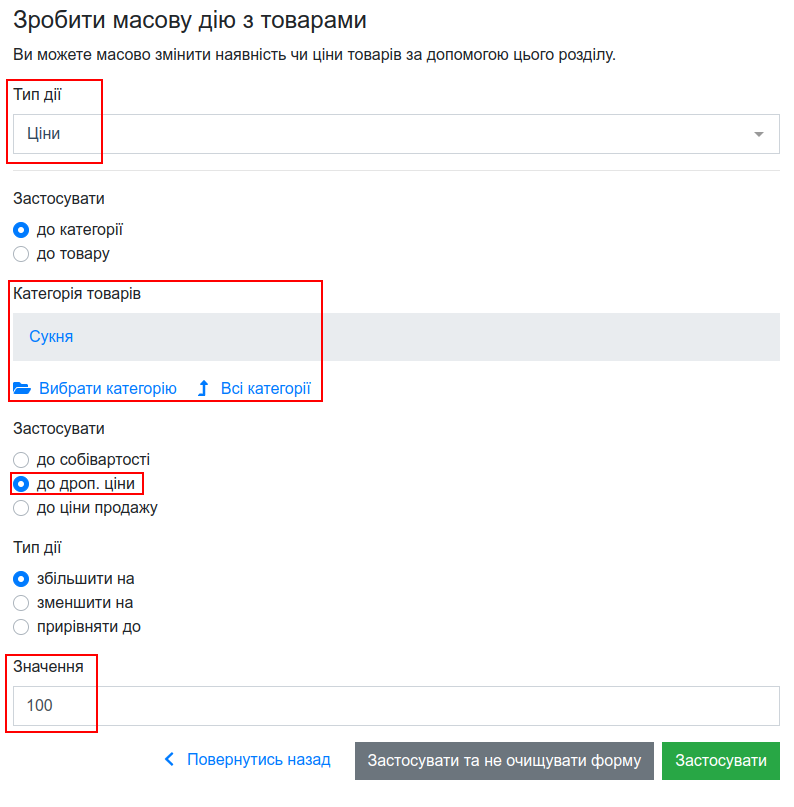Select the збільшити на radio button
Viewport: 794px width, 807px height.
pyautogui.click(x=21, y=579)
